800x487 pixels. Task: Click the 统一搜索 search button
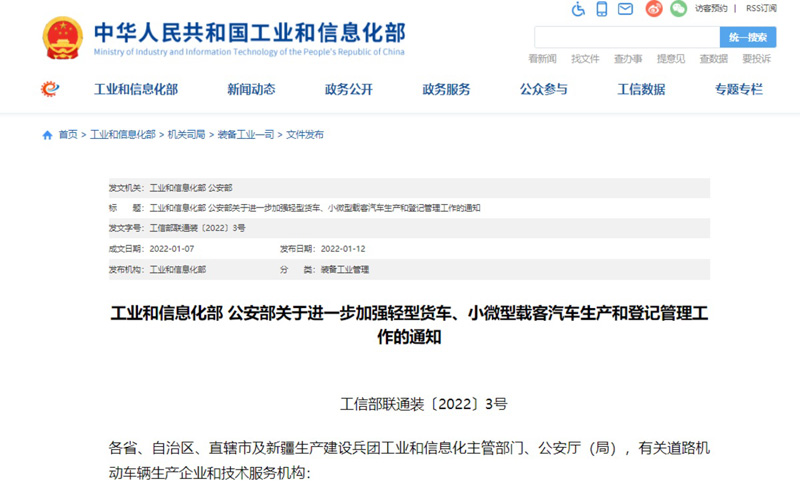[747, 37]
